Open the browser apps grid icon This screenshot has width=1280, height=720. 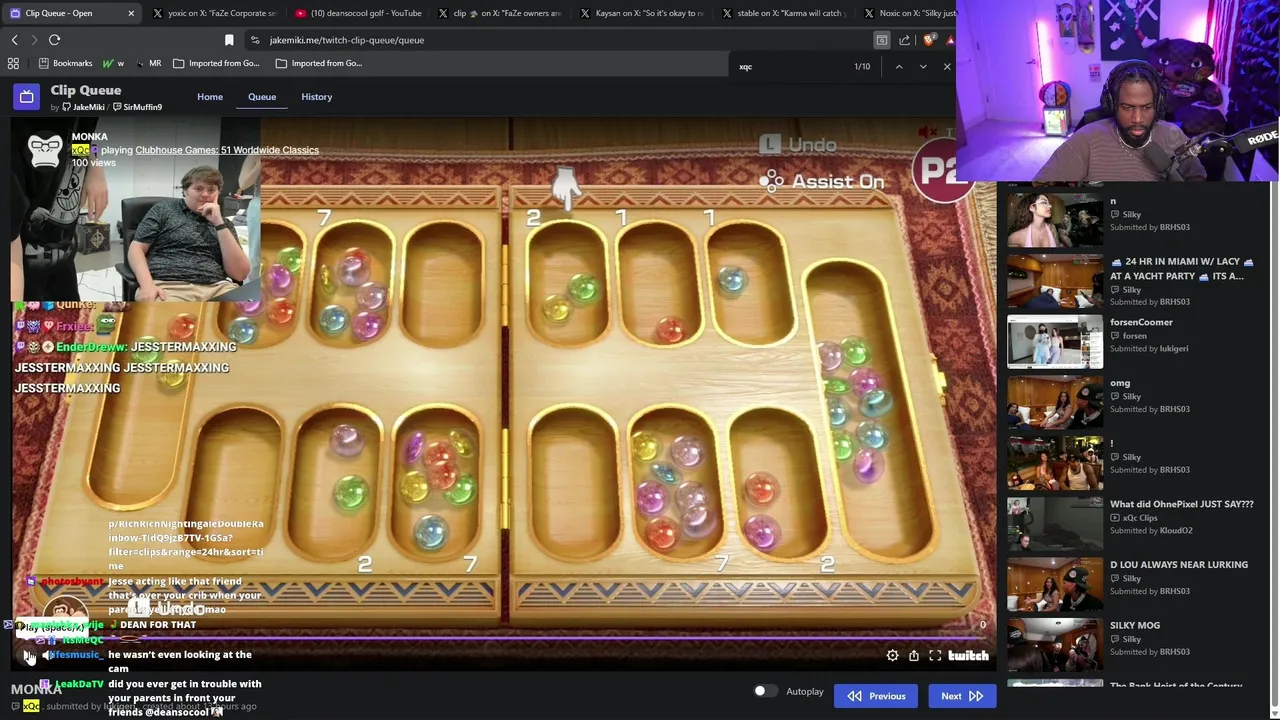pos(13,63)
